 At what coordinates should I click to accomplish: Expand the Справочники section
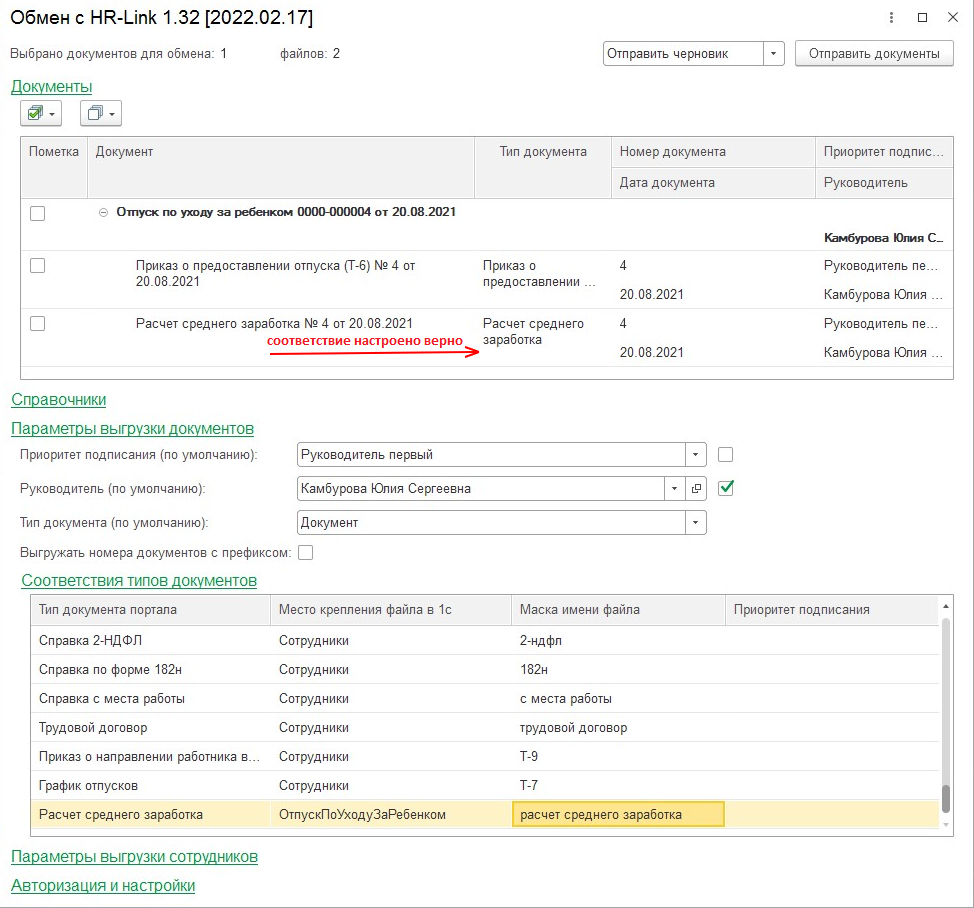click(x=59, y=399)
